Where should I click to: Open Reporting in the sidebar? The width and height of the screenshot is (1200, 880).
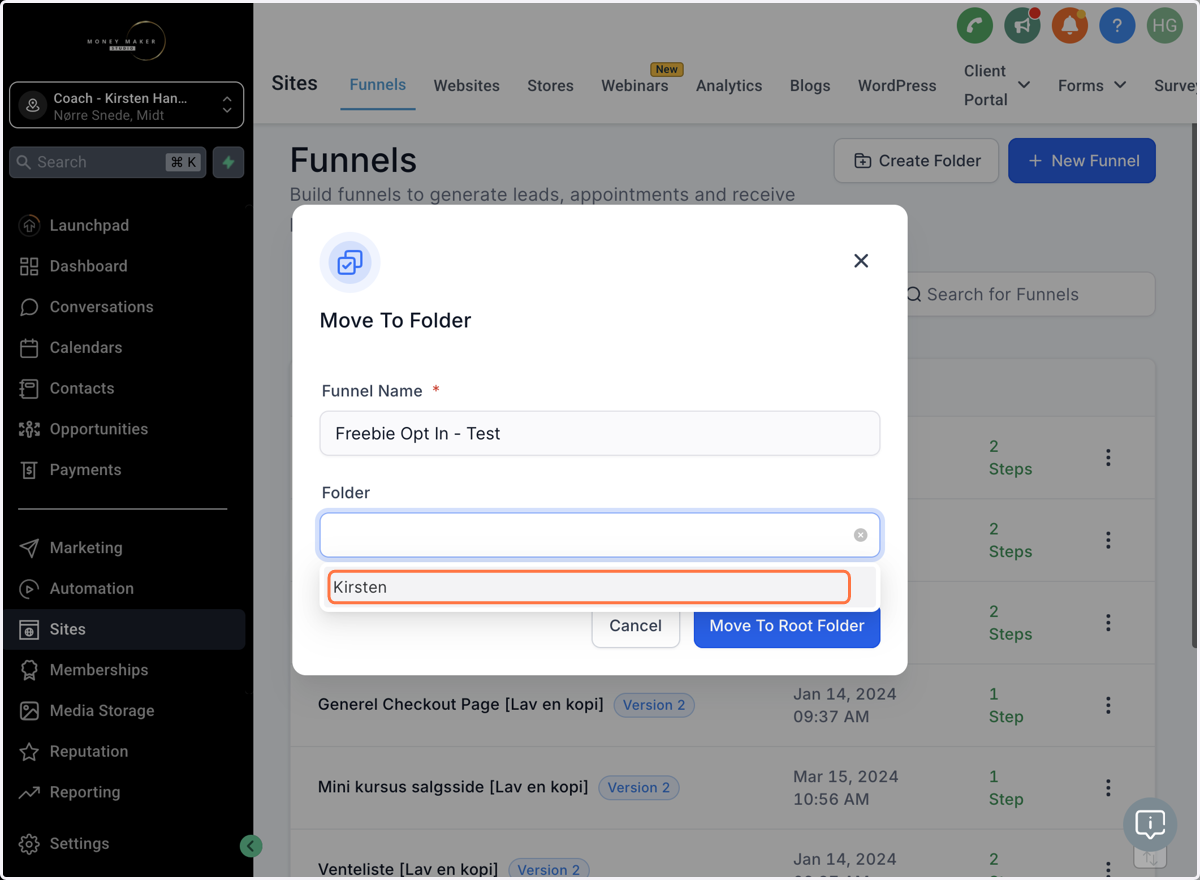(x=85, y=792)
